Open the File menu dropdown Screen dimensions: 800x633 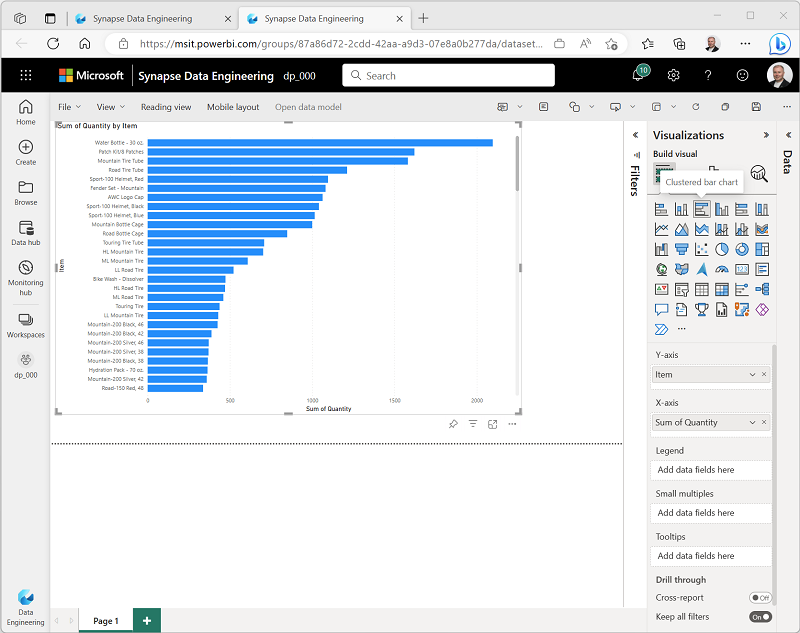tap(69, 107)
